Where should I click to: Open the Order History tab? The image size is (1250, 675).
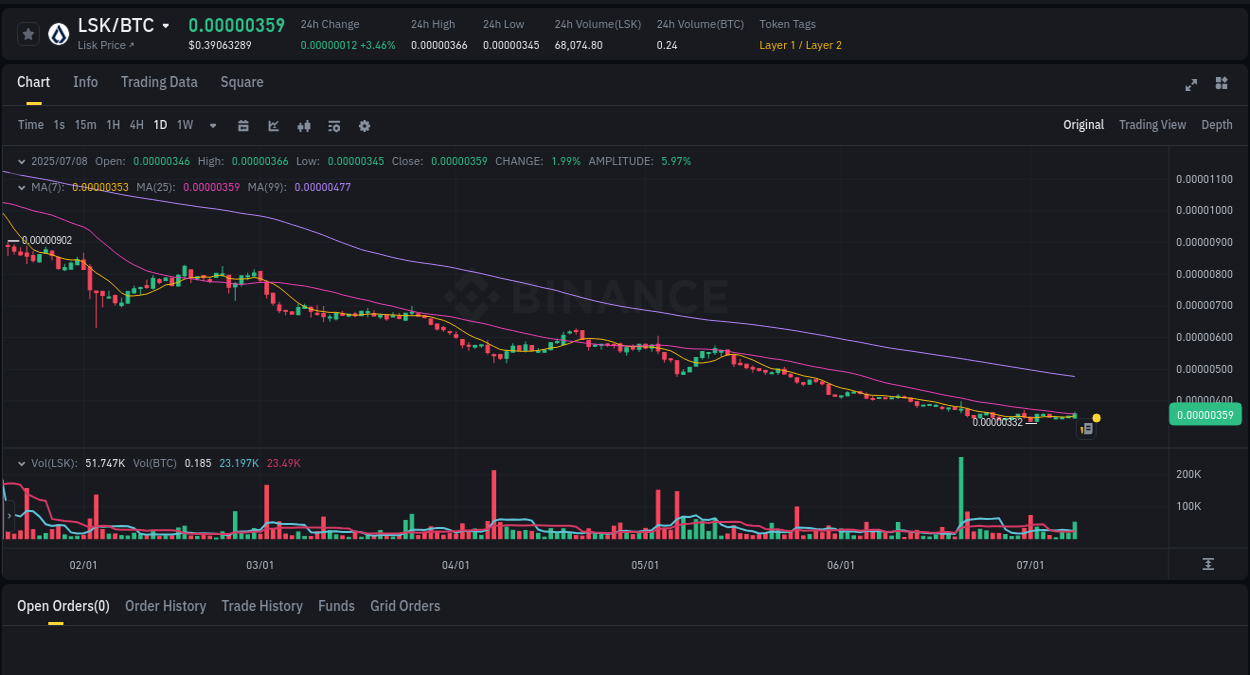point(165,606)
